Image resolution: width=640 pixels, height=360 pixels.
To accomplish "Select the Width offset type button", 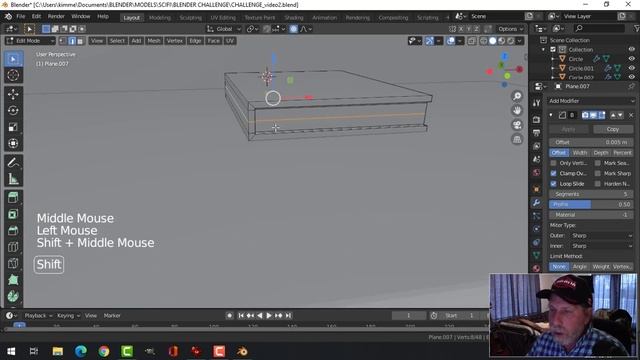I will pyautogui.click(x=580, y=153).
